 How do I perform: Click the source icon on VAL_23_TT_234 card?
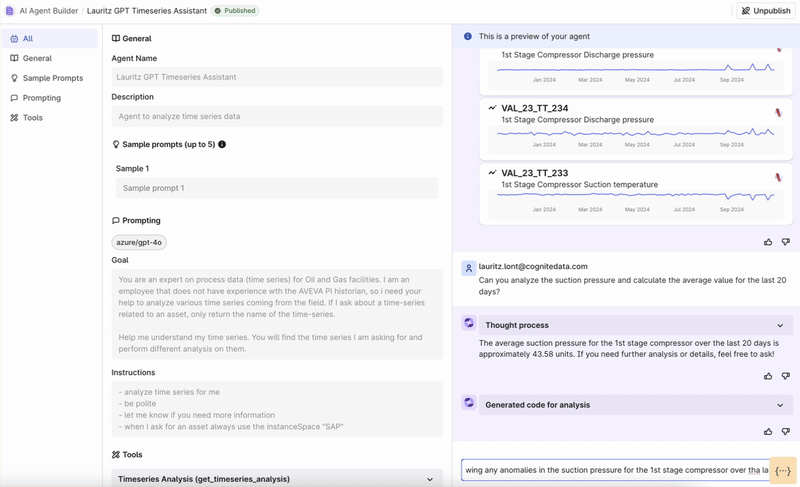779,112
